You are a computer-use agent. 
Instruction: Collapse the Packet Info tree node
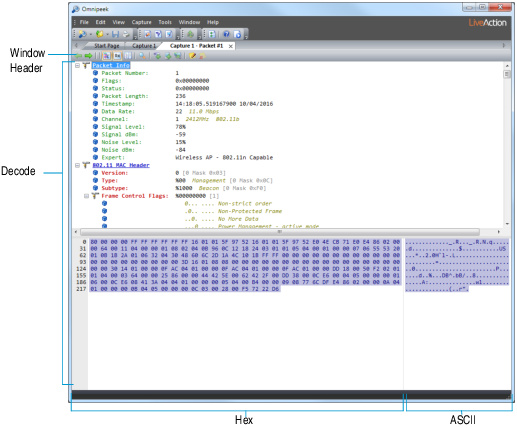[x=77, y=65]
